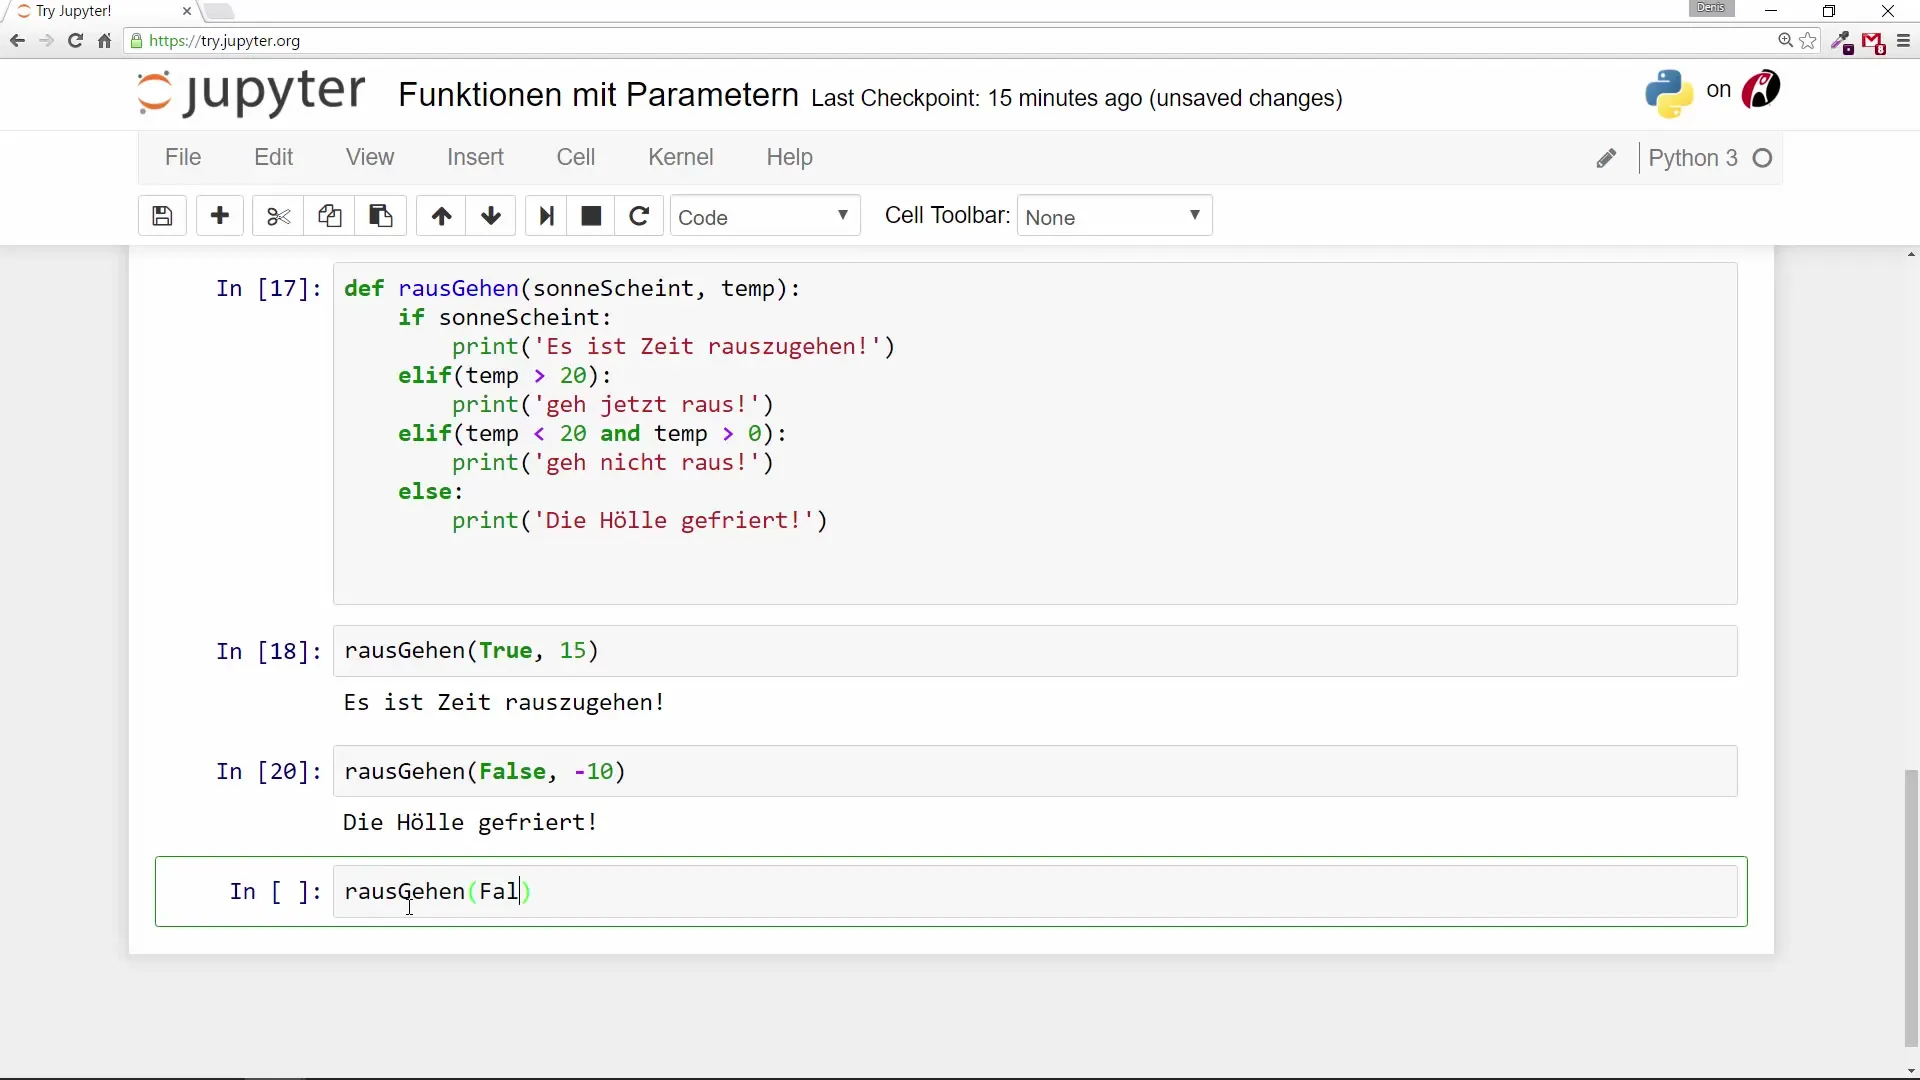The width and height of the screenshot is (1920, 1080).
Task: Open the Insert menu
Action: 475,157
